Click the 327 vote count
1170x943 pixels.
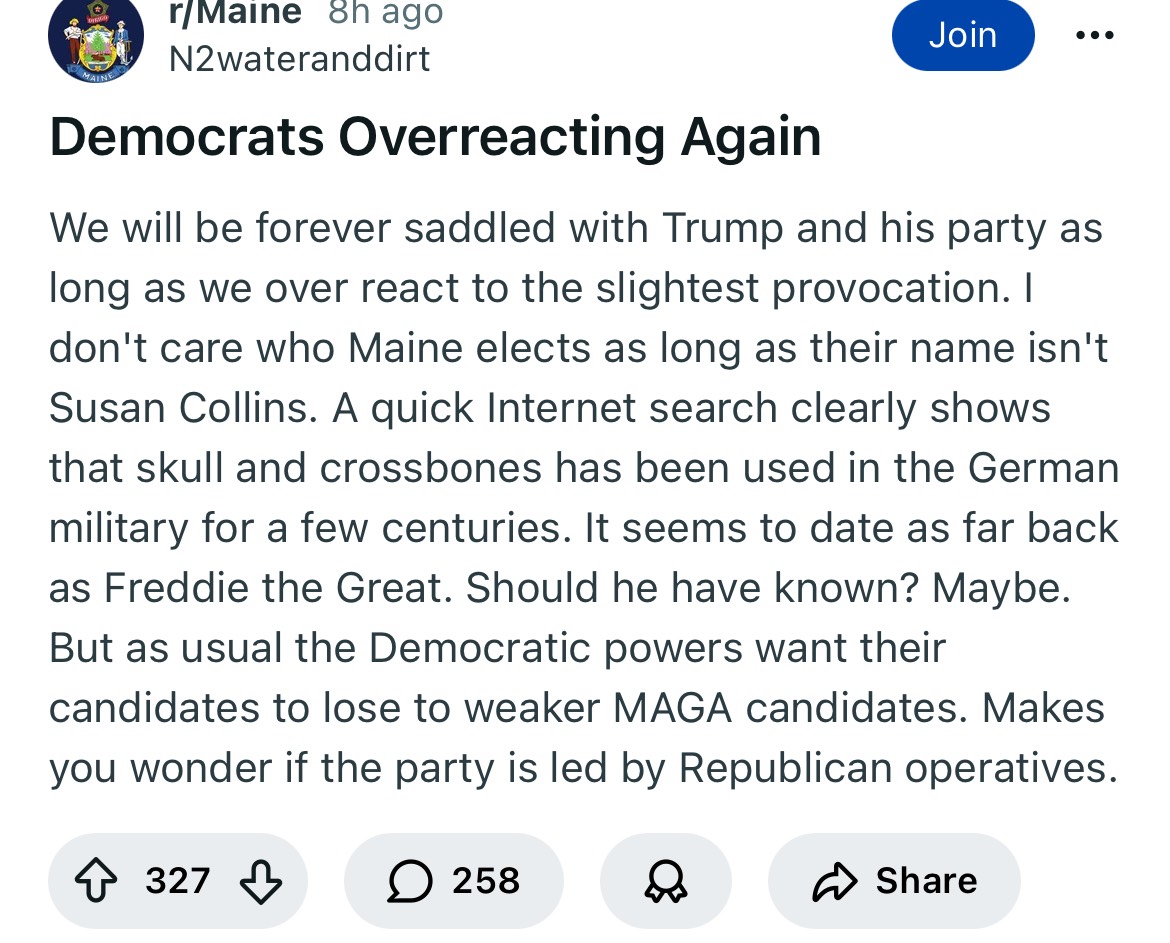click(178, 881)
